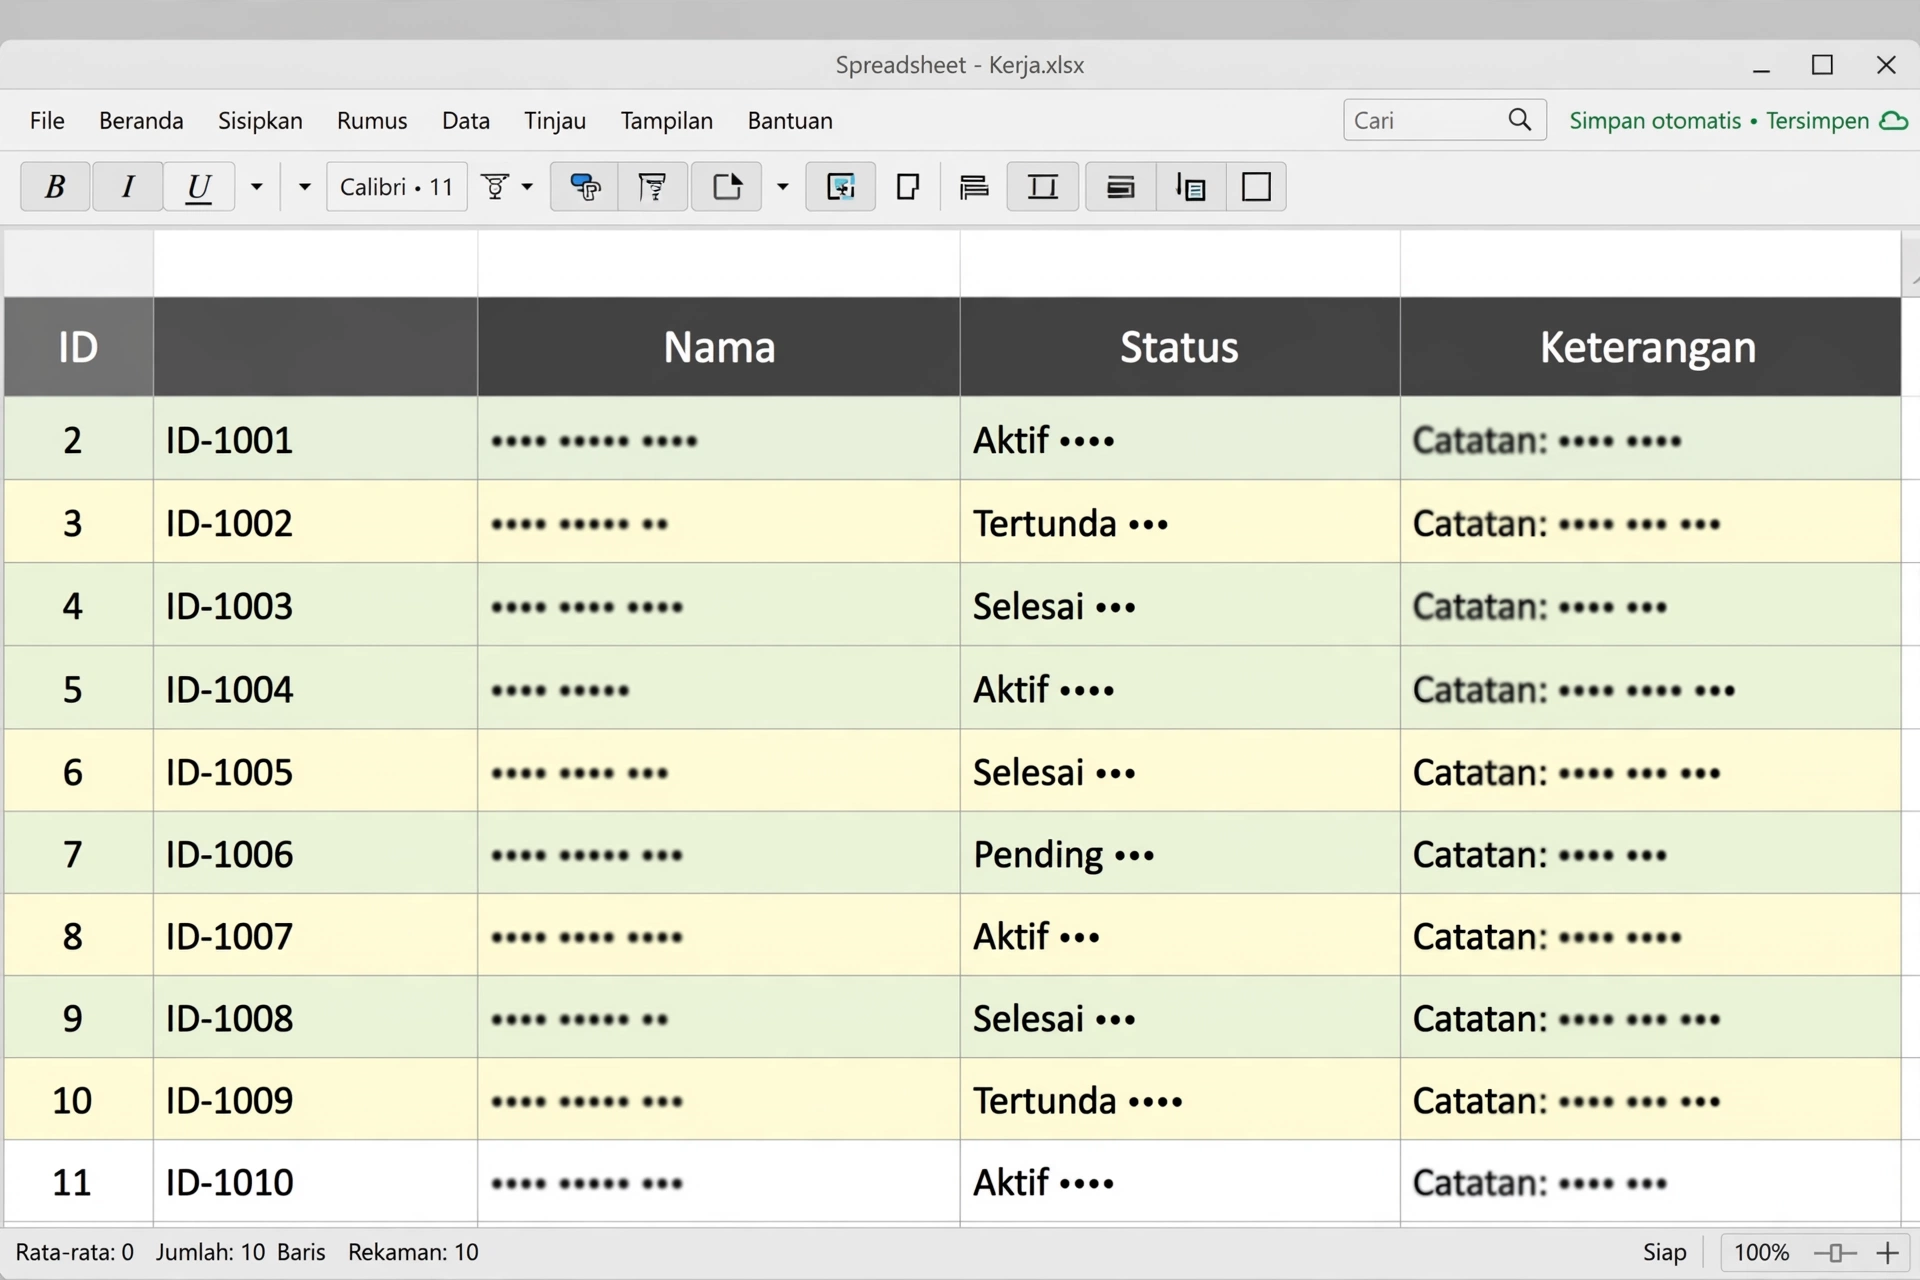The height and width of the screenshot is (1280, 1920).
Task: Click the funnel filter icon after font box
Action: coord(495,187)
